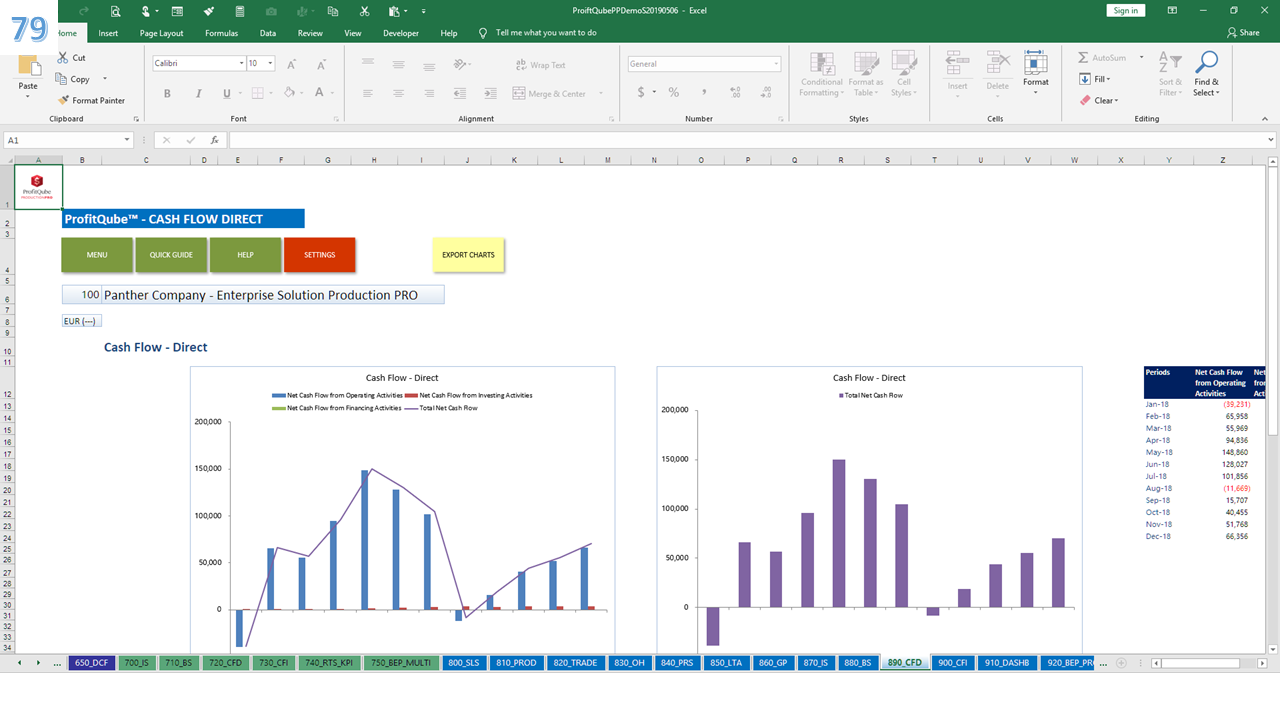Switch to the 650_DCF sheet tab
1280x720 pixels.
point(91,662)
